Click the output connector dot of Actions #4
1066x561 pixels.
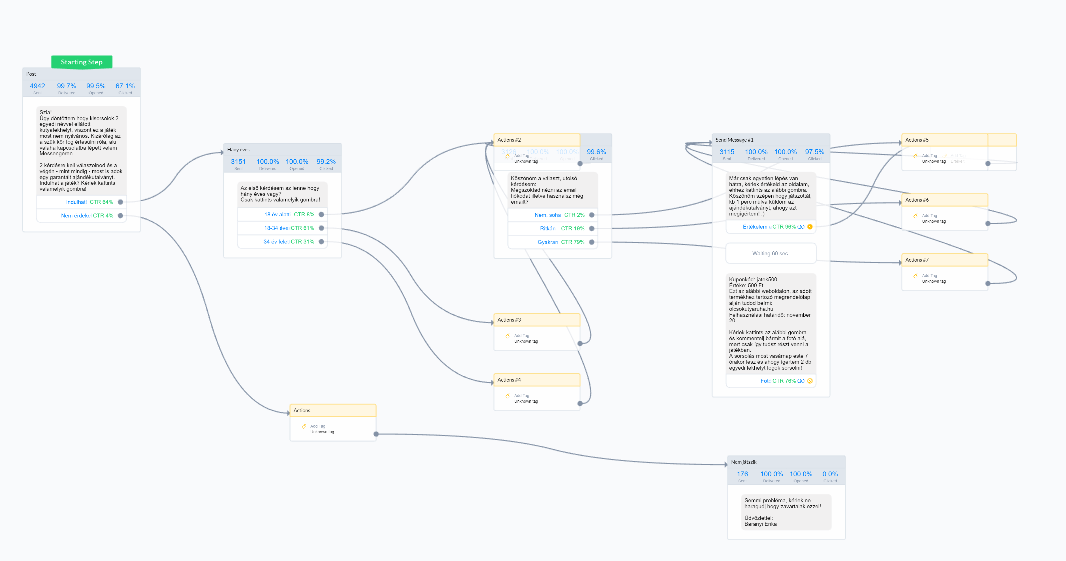click(x=580, y=403)
